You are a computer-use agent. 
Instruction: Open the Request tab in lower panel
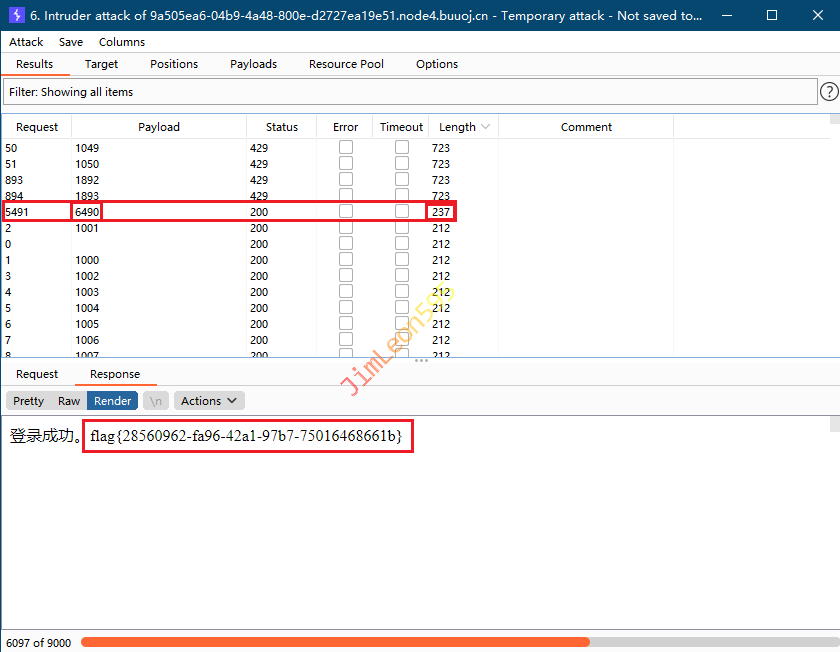pyautogui.click(x=37, y=374)
